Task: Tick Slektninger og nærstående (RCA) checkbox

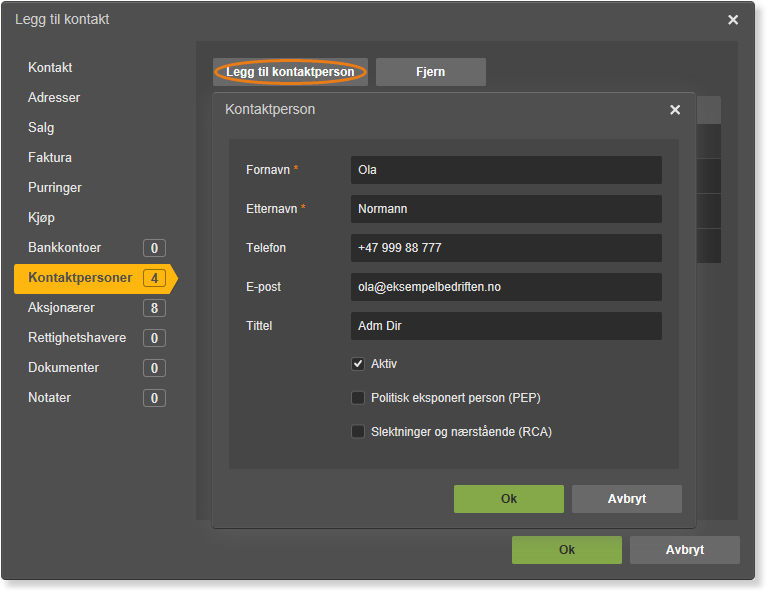Action: 358,431
